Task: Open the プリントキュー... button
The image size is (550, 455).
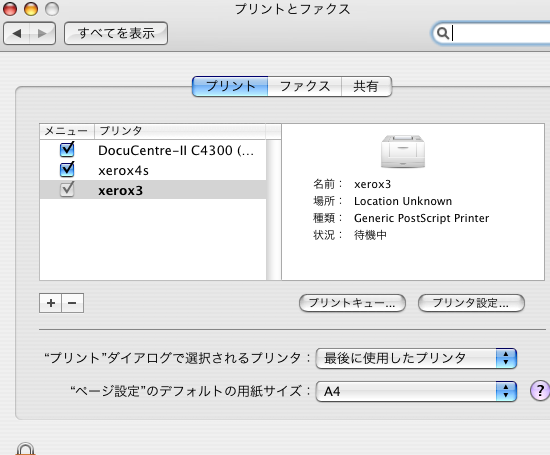Action: tap(352, 303)
